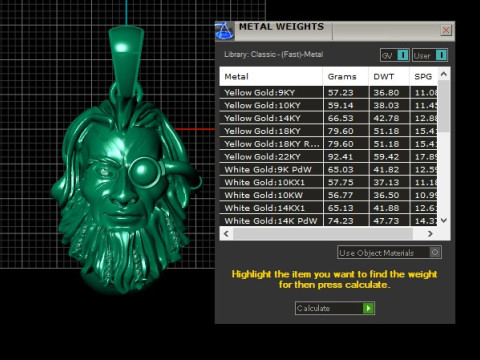Sort by Metal column header
This screenshot has width=480, height=360.
271,77
